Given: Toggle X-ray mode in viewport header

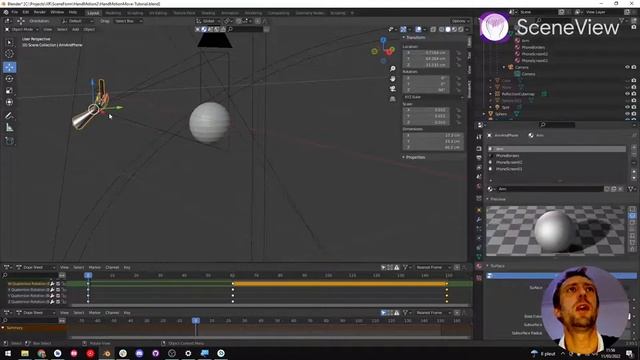Looking at the screenshot, I should pyautogui.click(x=433, y=29).
